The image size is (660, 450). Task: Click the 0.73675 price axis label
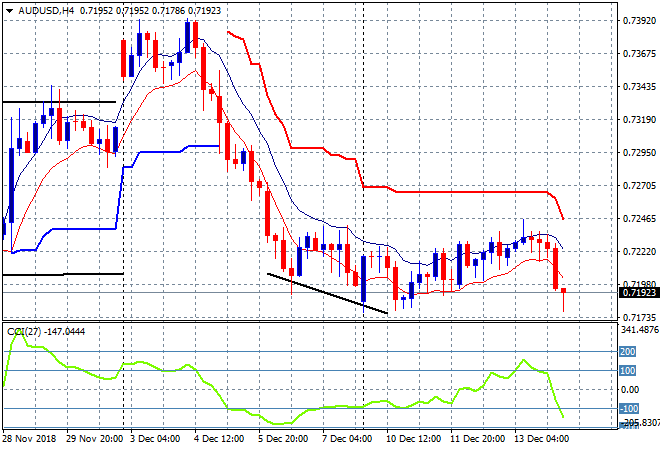[639, 53]
